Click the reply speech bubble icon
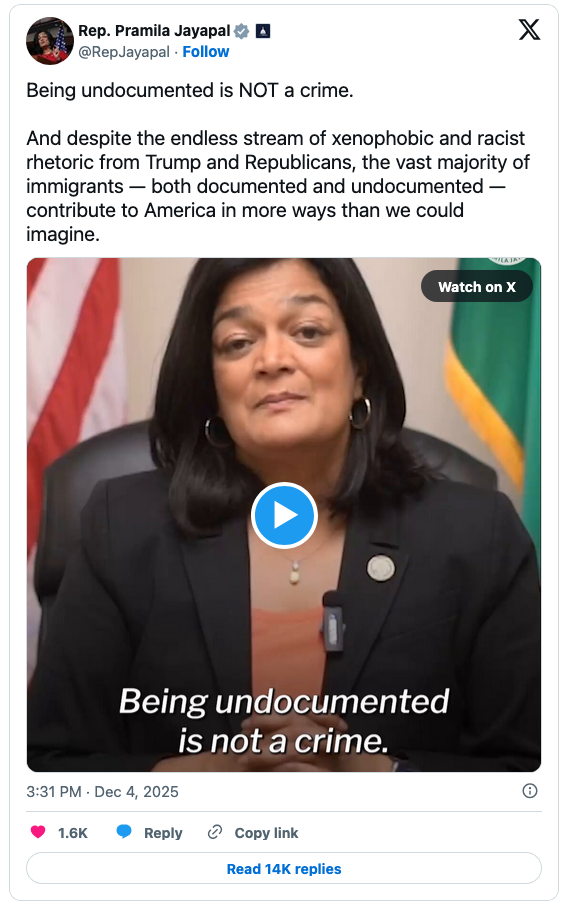 click(x=124, y=832)
